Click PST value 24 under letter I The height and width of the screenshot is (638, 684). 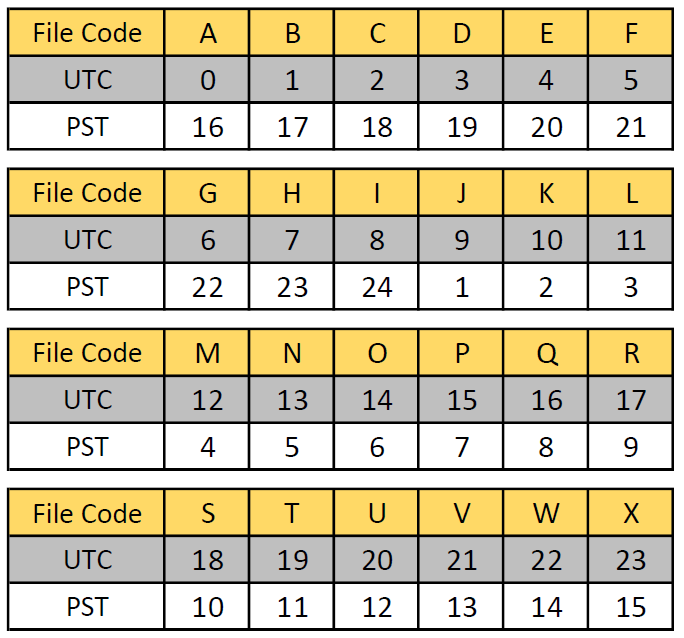(377, 287)
